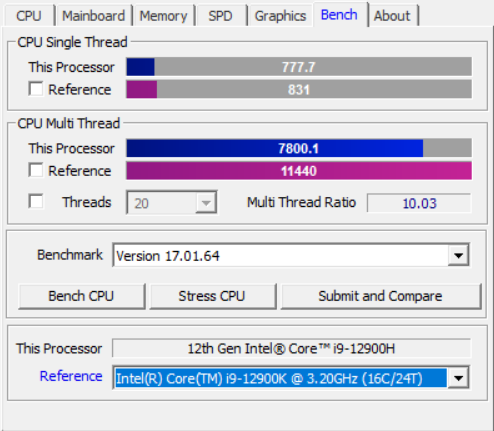494x431 pixels.
Task: Switch to the CPU tab
Action: coord(29,16)
